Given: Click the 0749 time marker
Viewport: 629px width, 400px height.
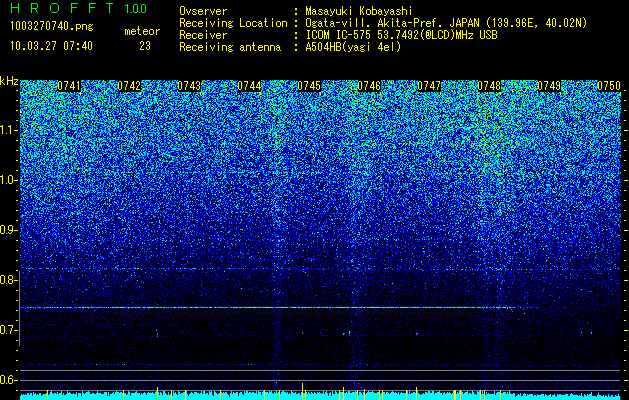Looking at the screenshot, I should [x=549, y=86].
